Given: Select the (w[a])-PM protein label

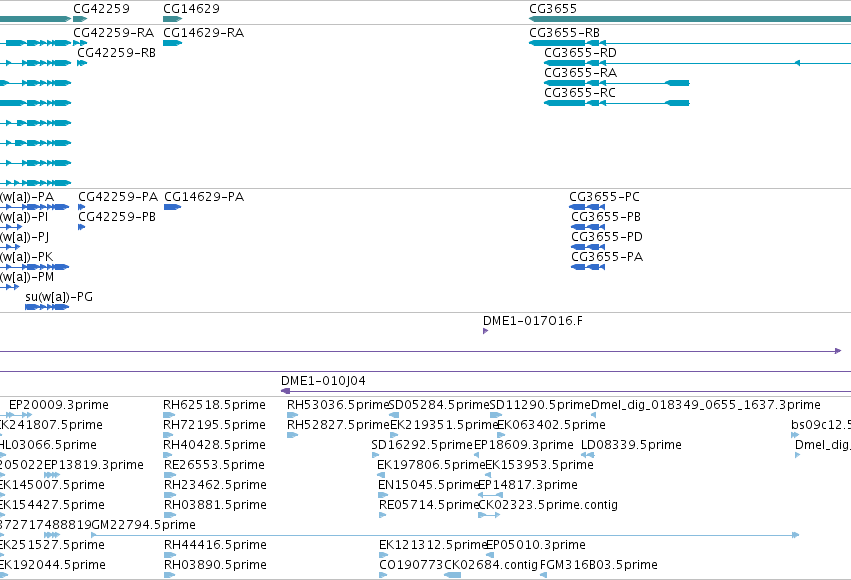Looking at the screenshot, I should point(27,277).
